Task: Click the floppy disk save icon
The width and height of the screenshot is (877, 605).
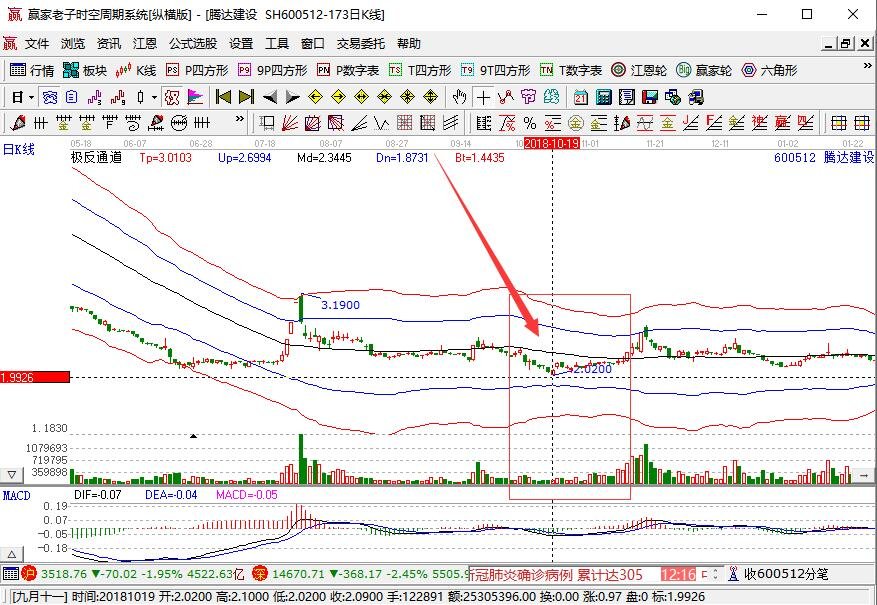Action: [649, 97]
